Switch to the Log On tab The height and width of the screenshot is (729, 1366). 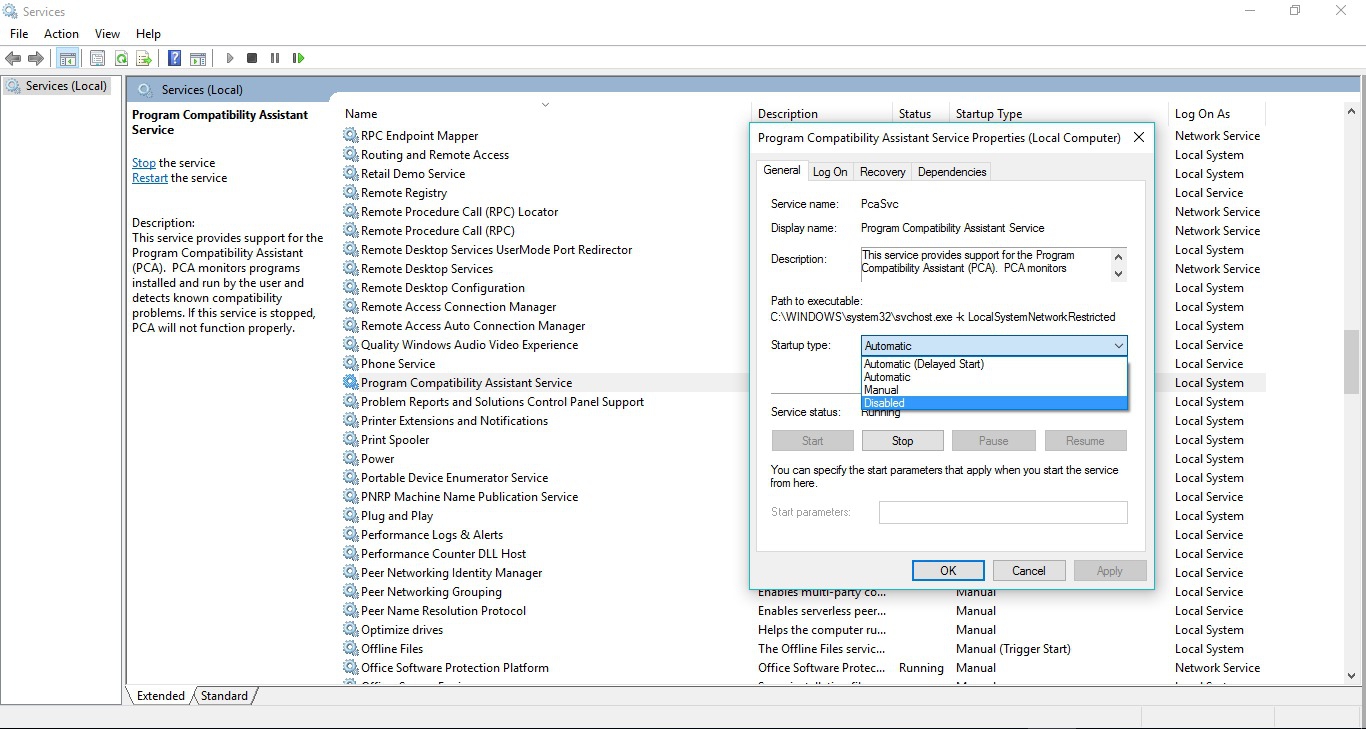click(x=830, y=172)
